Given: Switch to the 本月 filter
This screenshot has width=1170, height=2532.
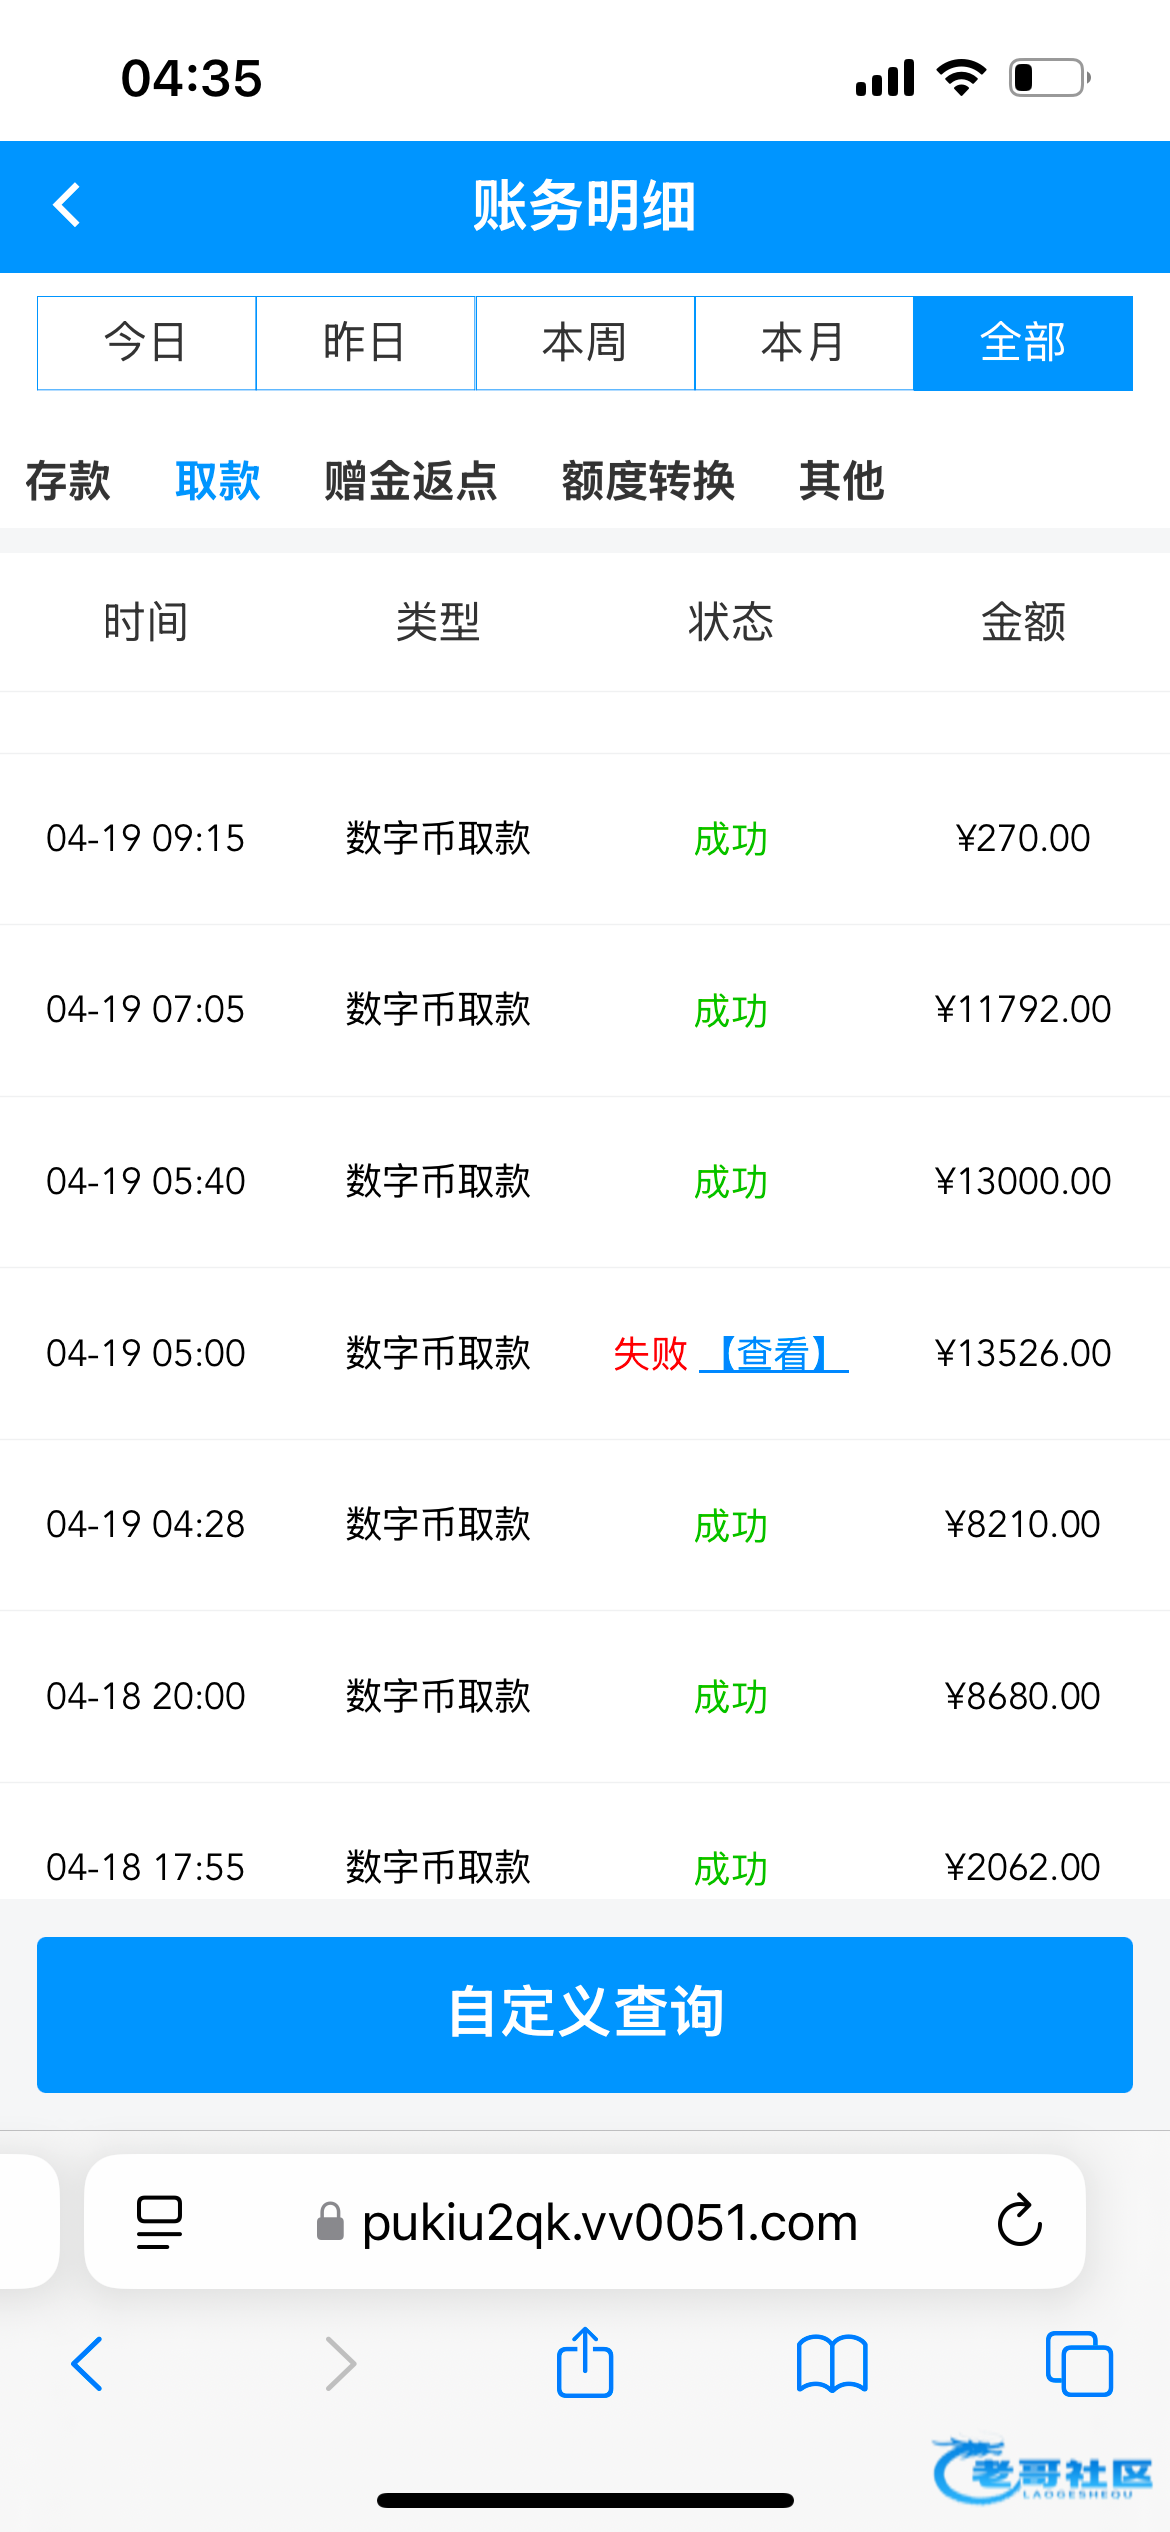Looking at the screenshot, I should point(804,343).
